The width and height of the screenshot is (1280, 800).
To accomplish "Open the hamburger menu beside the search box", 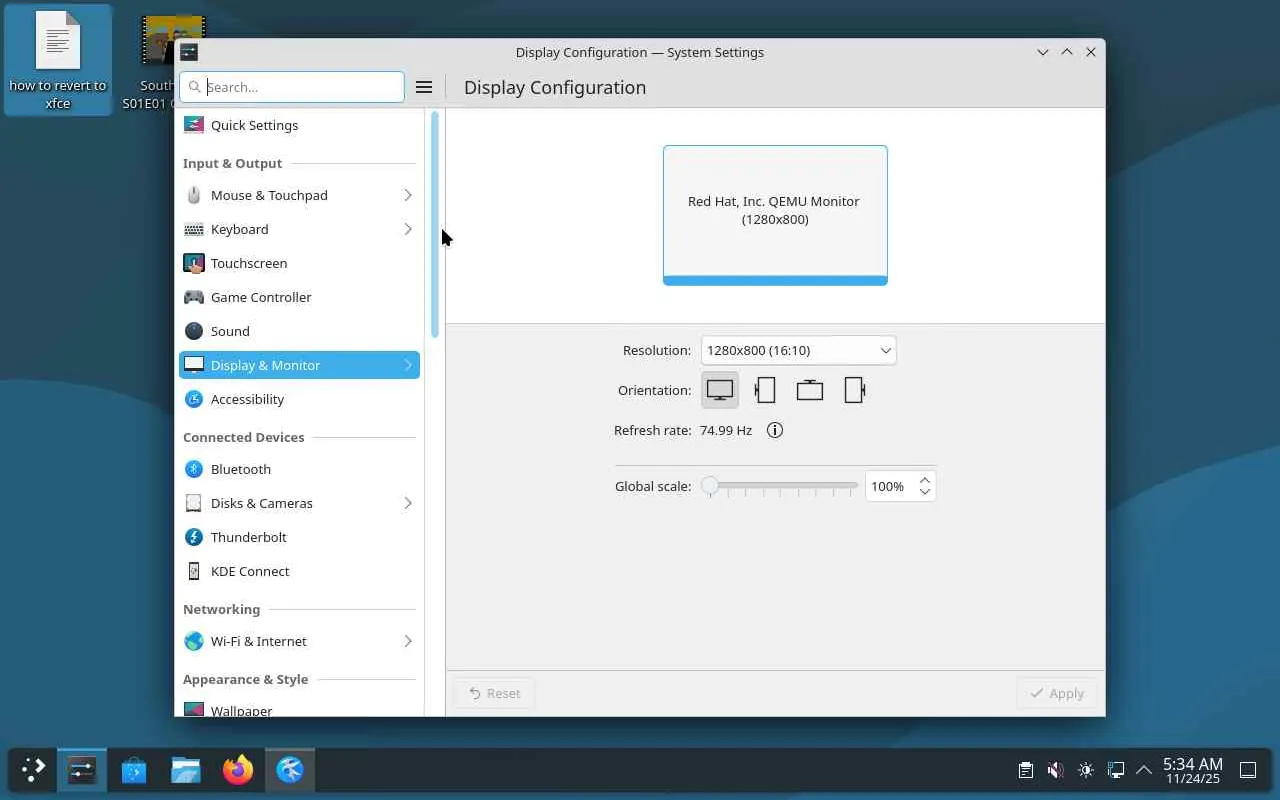I will [424, 87].
